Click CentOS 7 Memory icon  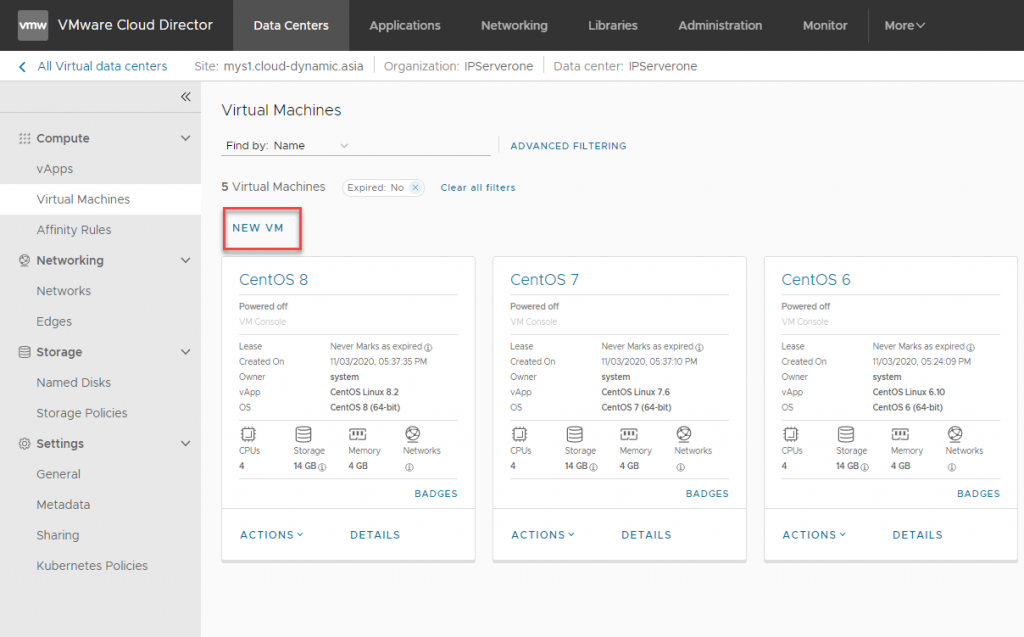coord(629,434)
